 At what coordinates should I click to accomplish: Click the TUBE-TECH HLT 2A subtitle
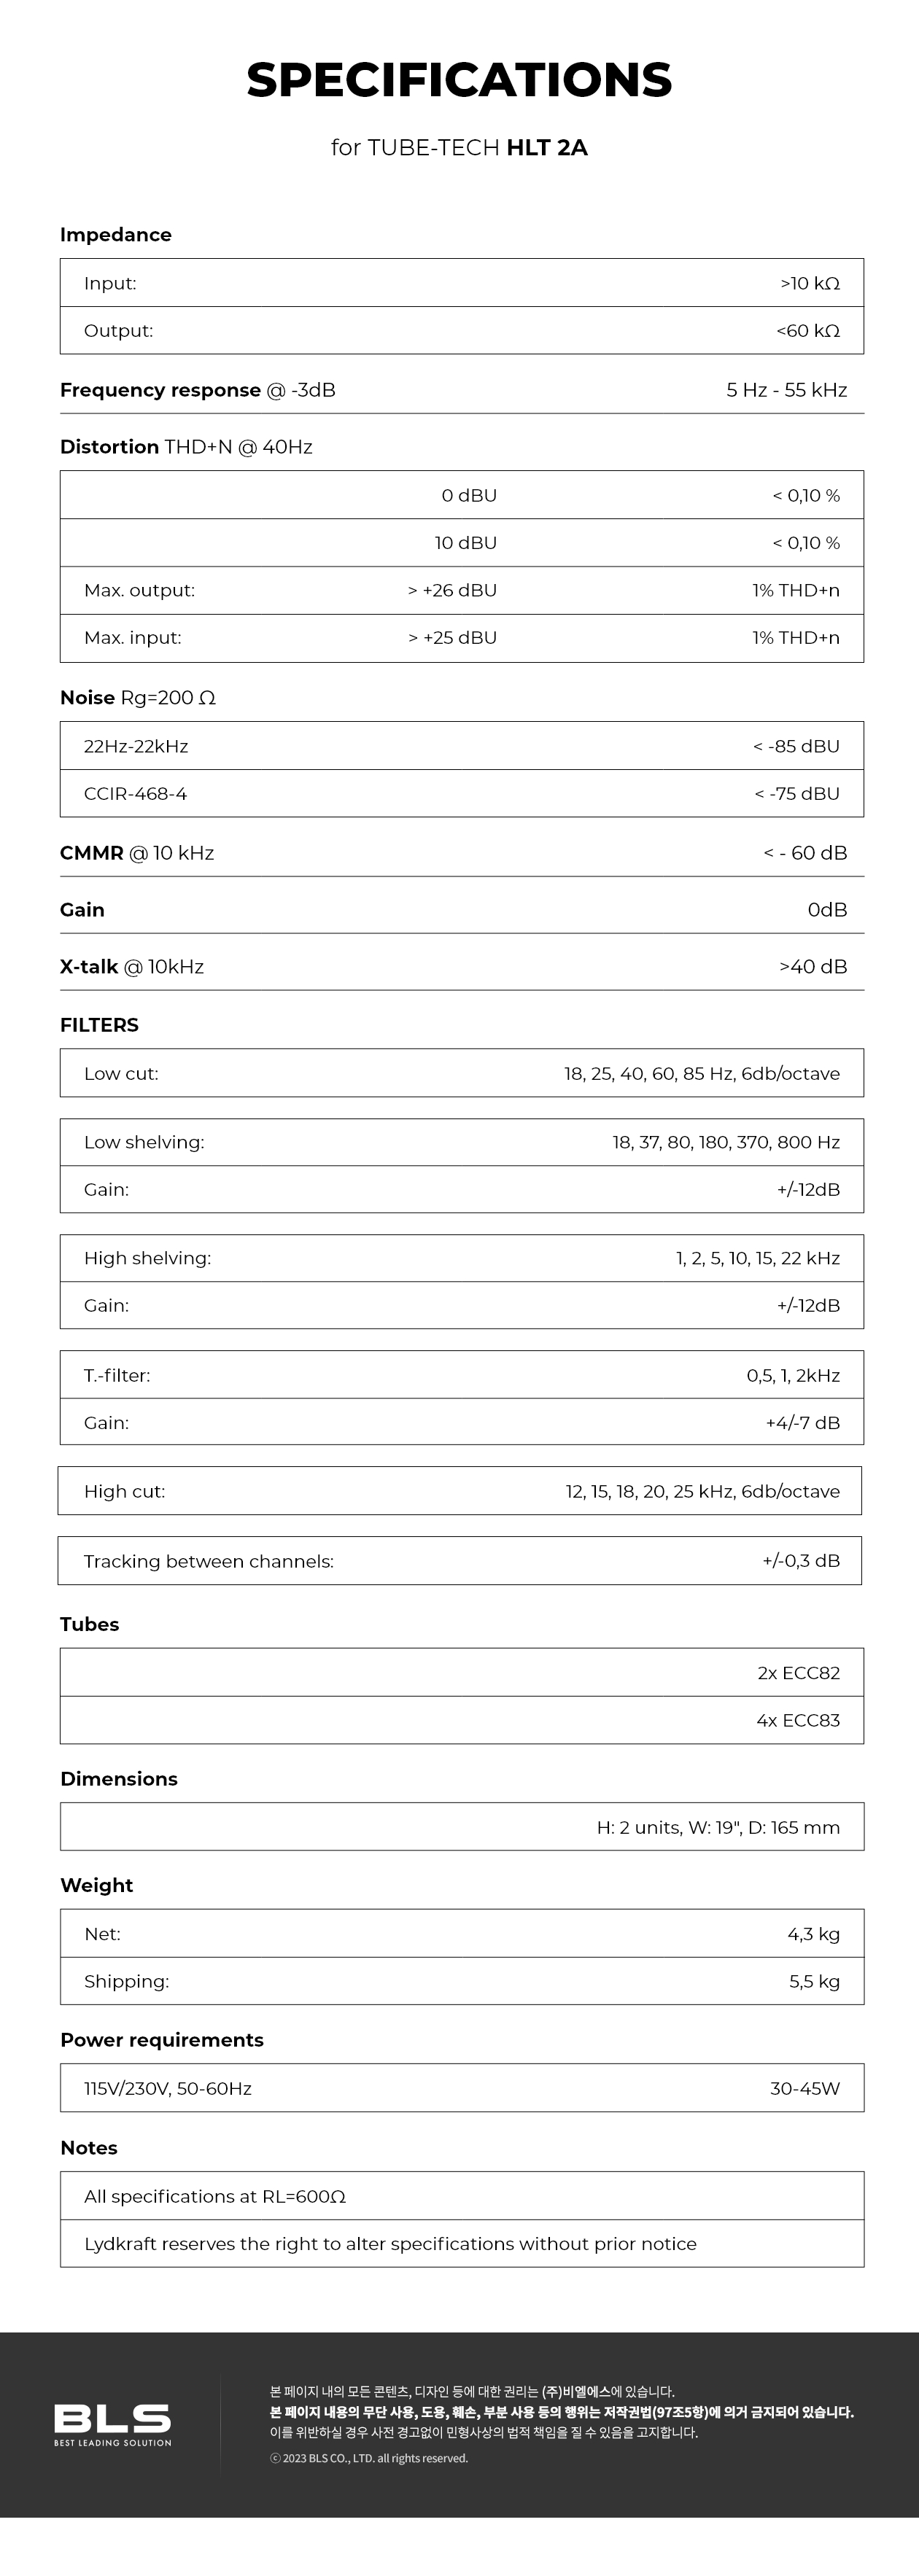tap(459, 148)
